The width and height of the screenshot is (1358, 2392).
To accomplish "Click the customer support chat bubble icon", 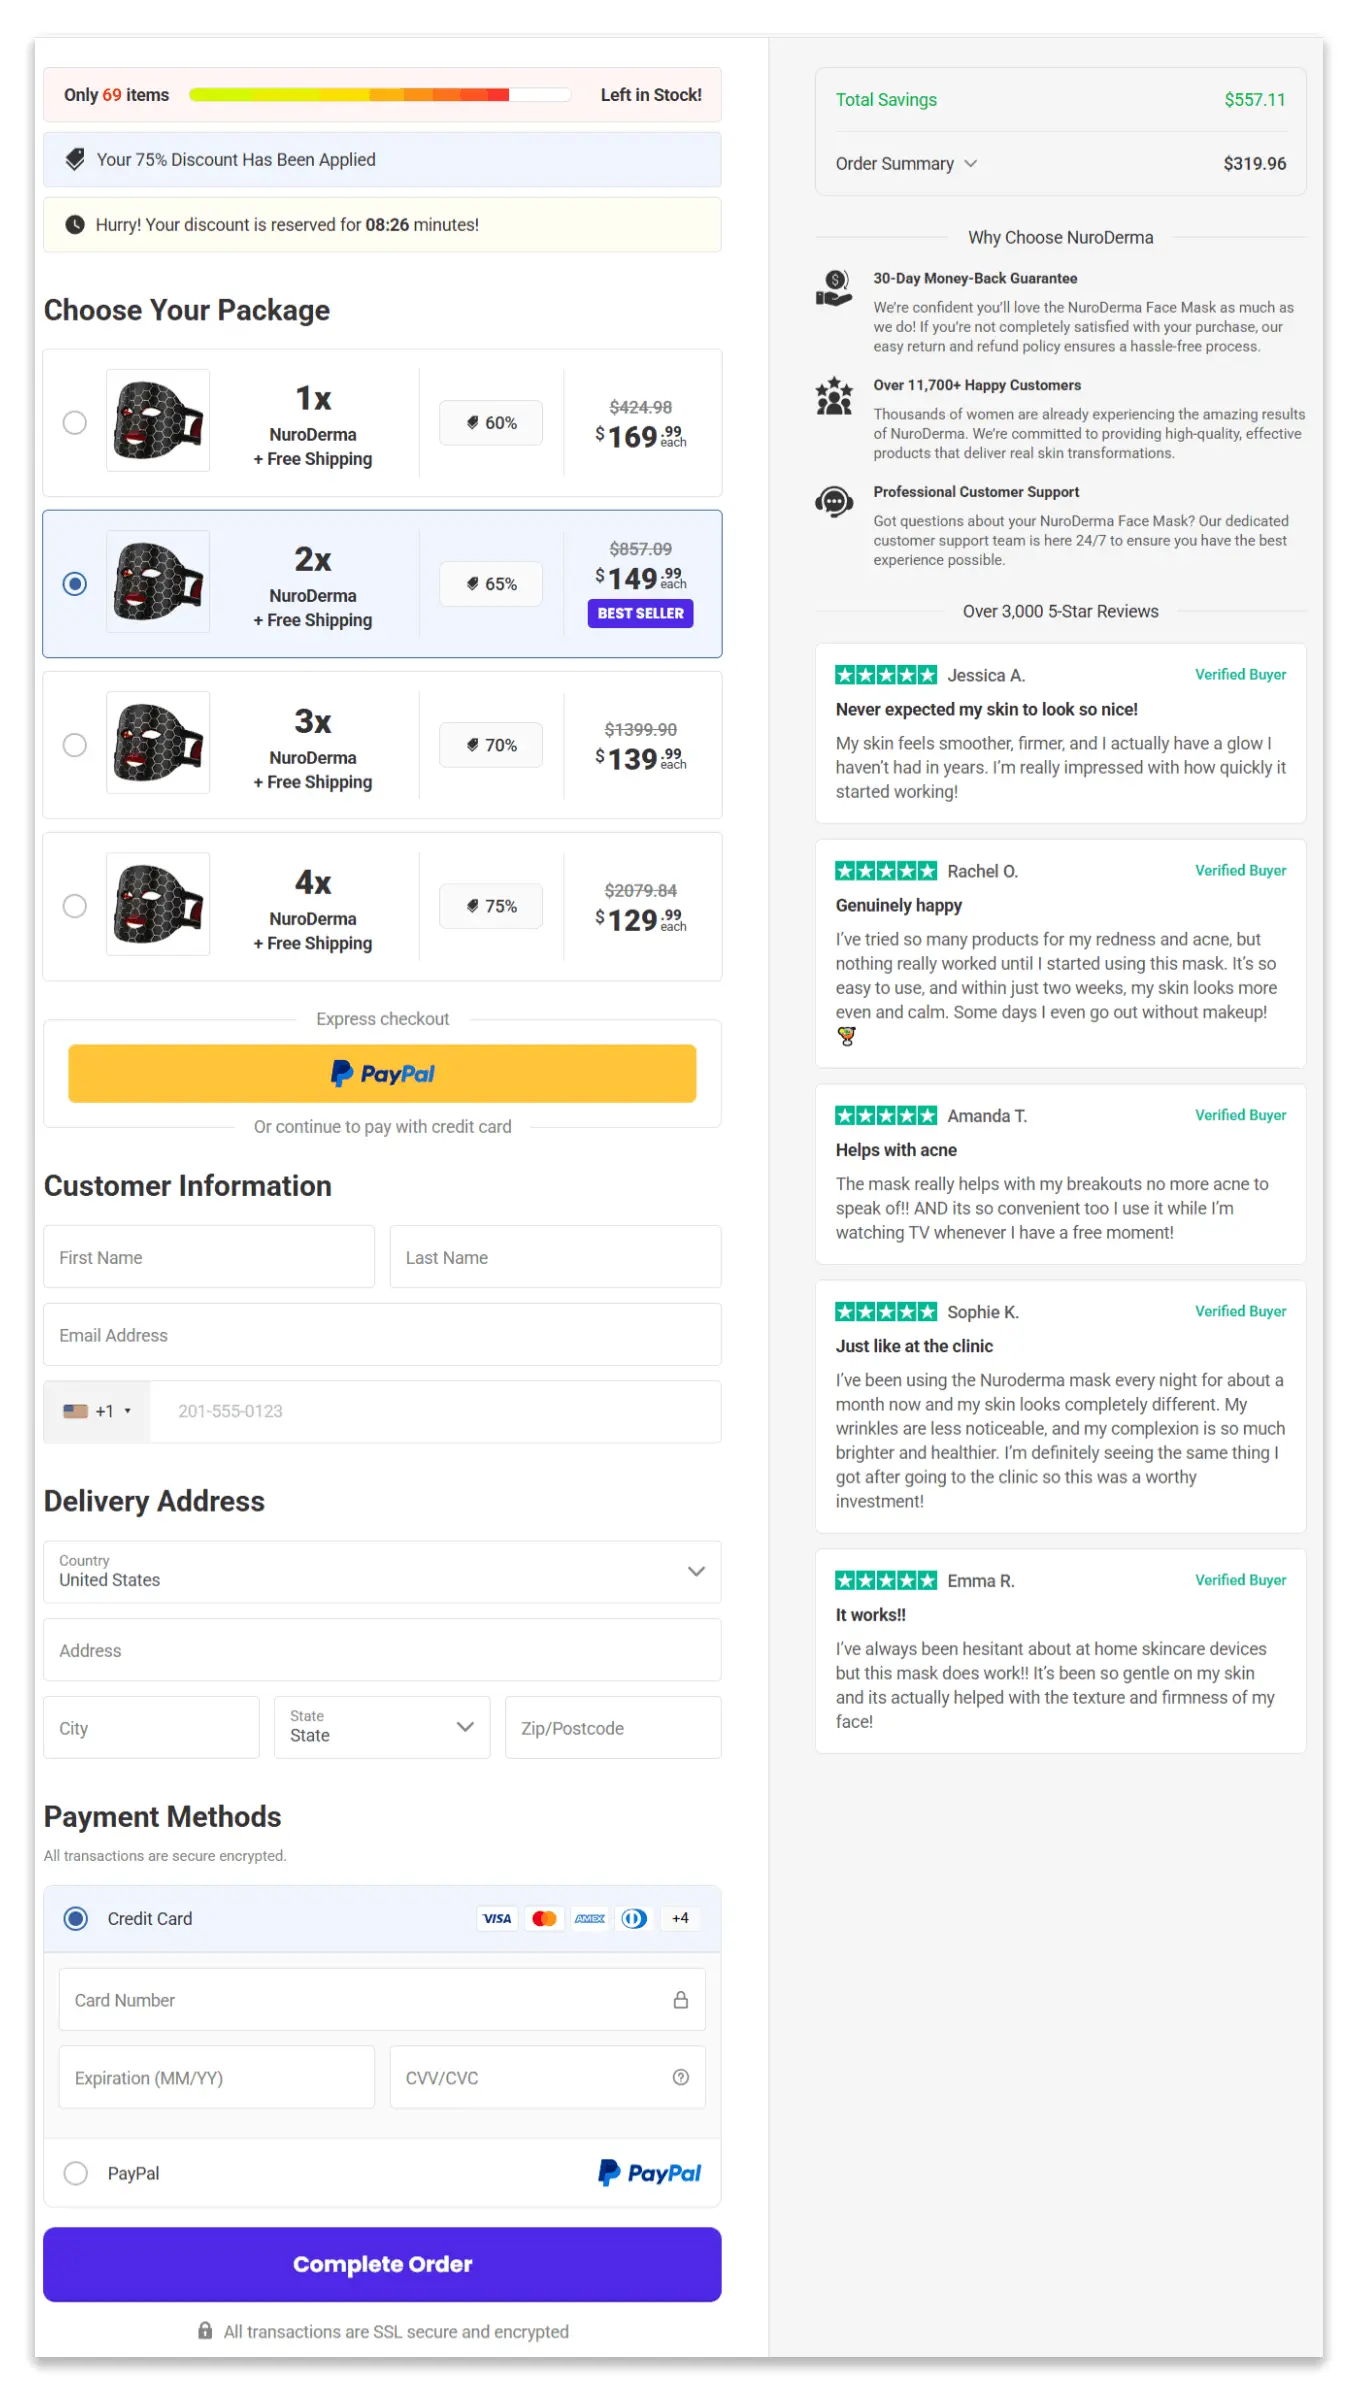I will (833, 501).
